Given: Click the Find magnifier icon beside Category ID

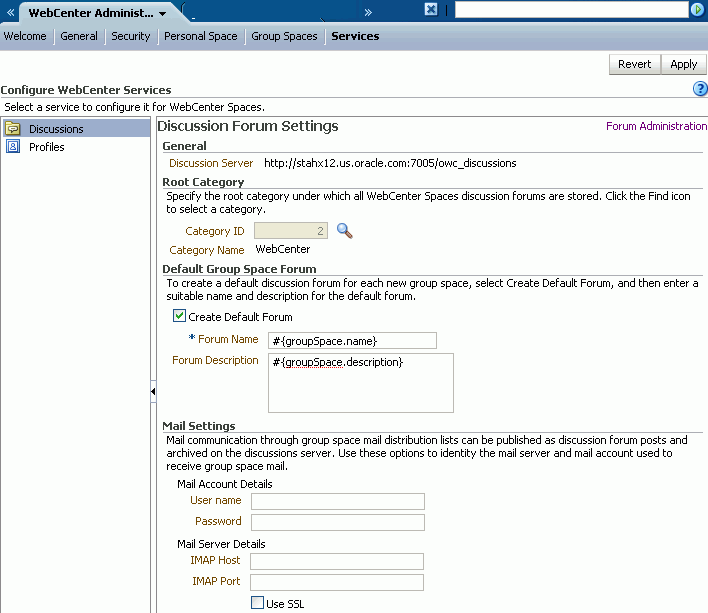Looking at the screenshot, I should [x=345, y=231].
